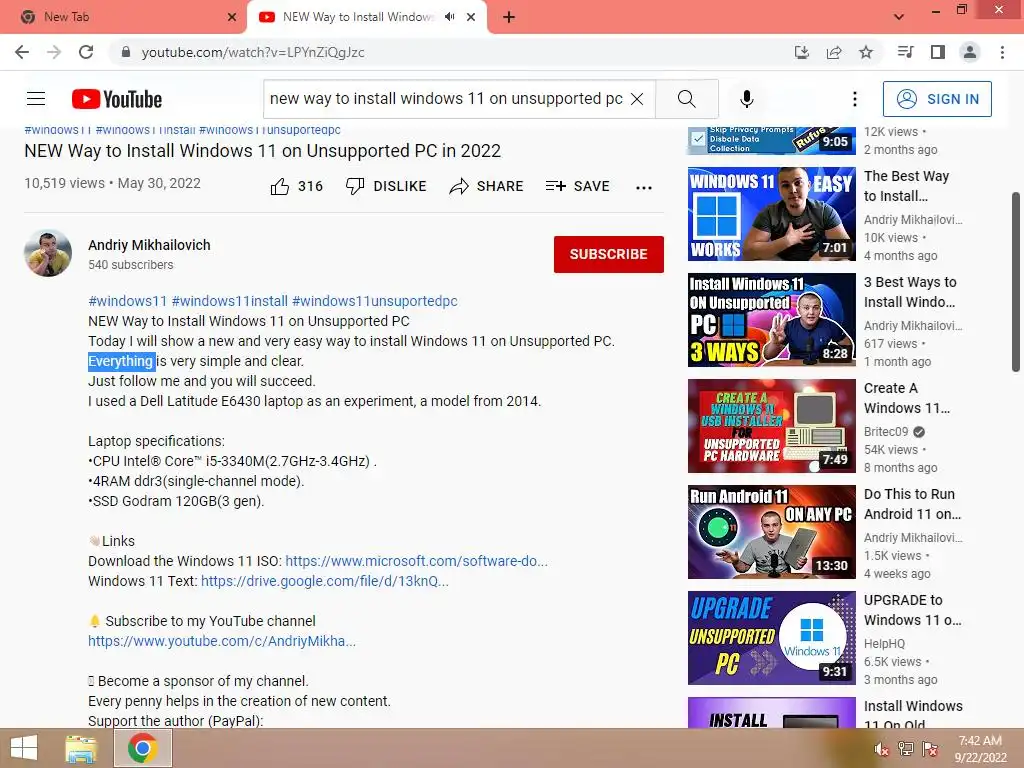The image size is (1024, 768).
Task: Bookmark this page with the star icon
Action: 866,52
